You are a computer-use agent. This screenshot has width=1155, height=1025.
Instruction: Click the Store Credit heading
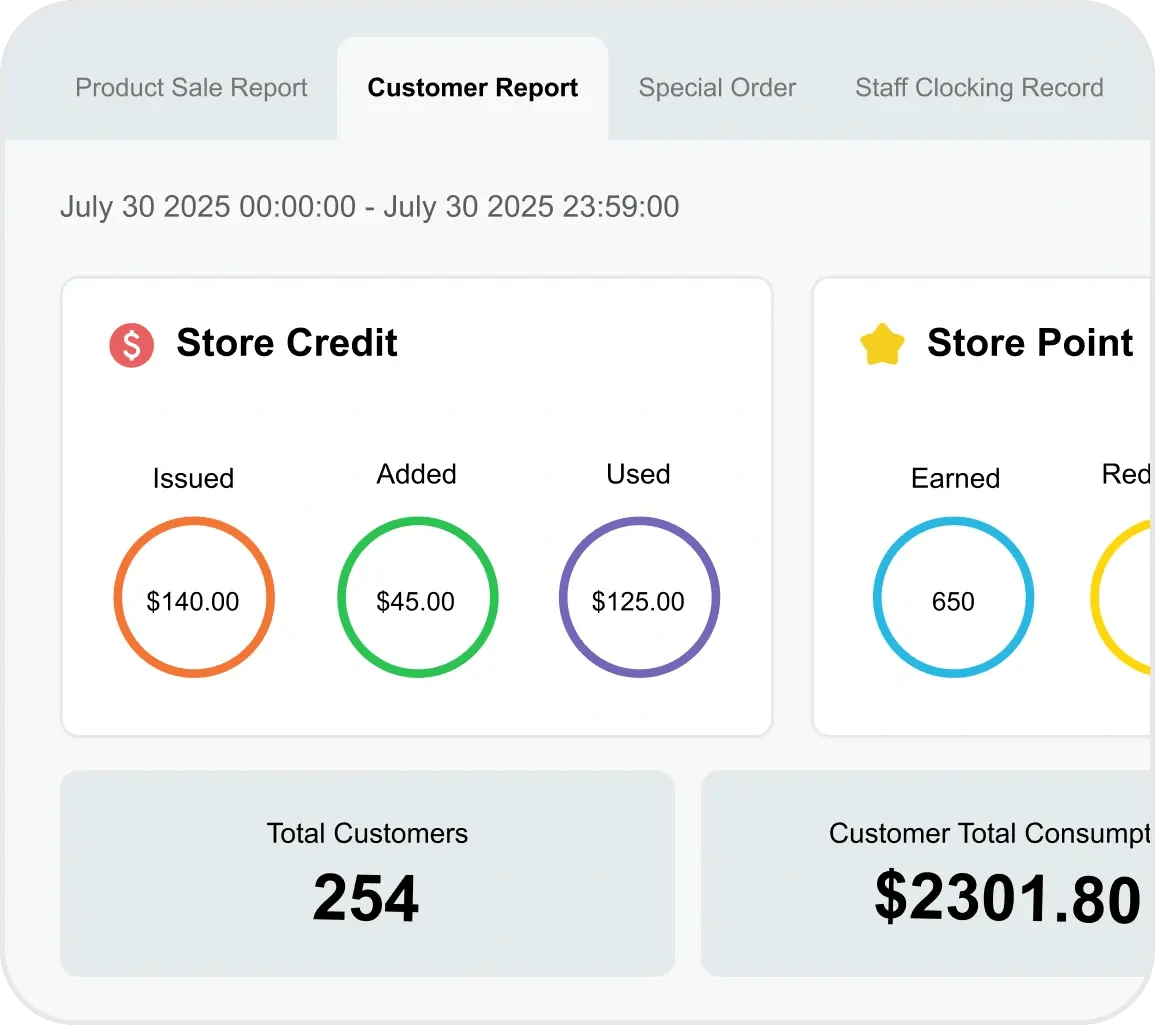(x=287, y=343)
